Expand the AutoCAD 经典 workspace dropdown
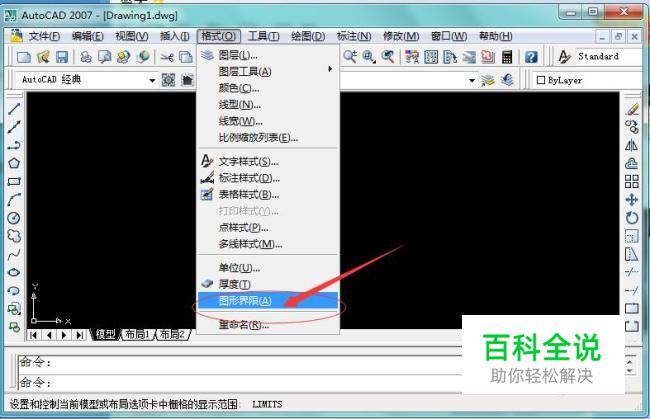This screenshot has height=419, width=650. [x=152, y=80]
